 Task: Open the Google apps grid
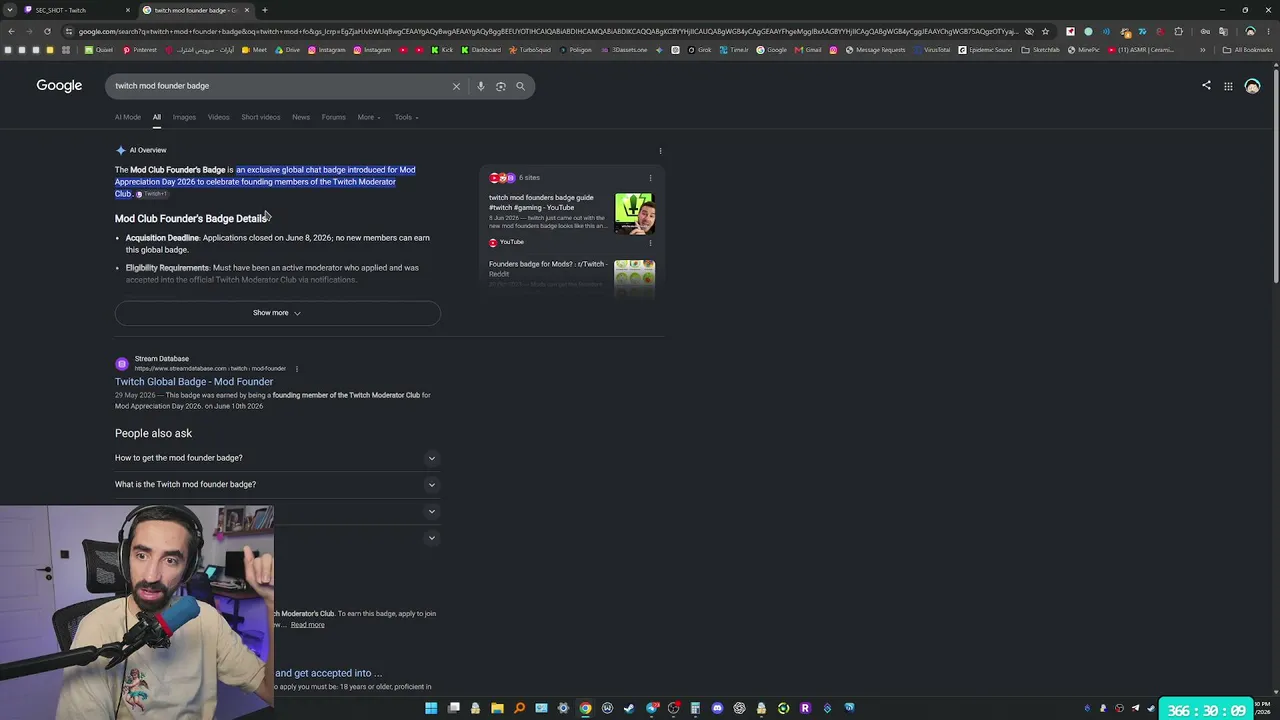[1228, 86]
